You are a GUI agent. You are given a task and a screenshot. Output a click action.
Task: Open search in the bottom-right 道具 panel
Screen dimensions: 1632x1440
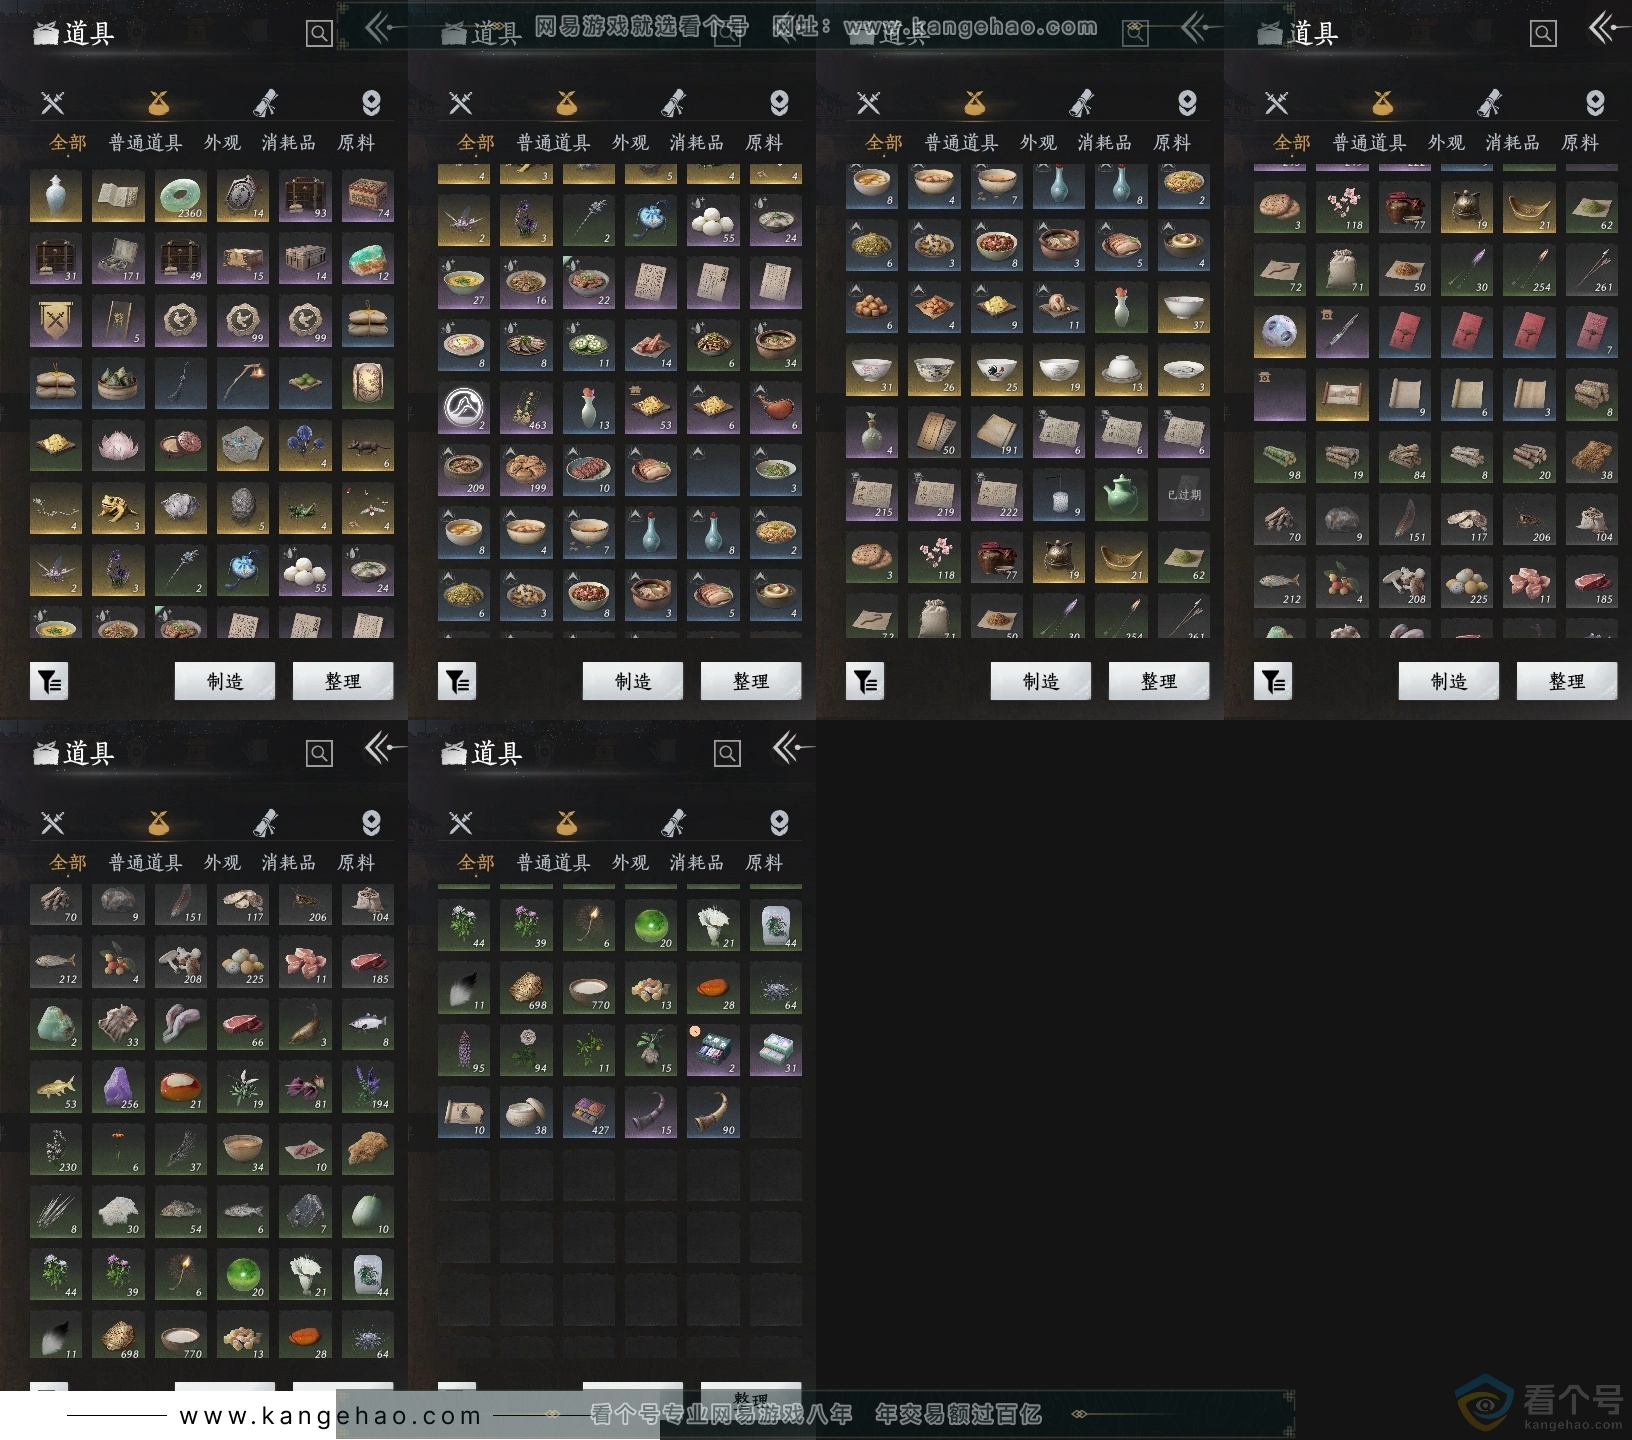(727, 754)
